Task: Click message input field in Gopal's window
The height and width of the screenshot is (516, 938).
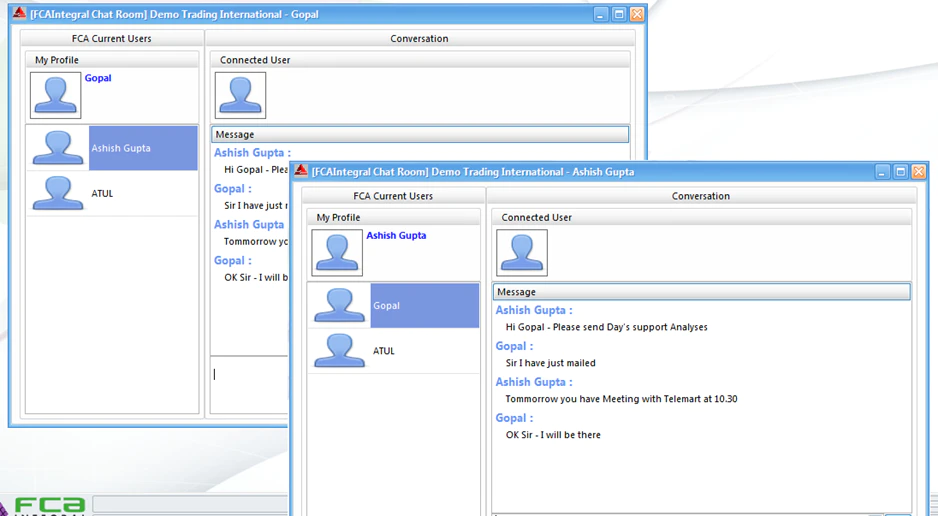Action: (250, 384)
